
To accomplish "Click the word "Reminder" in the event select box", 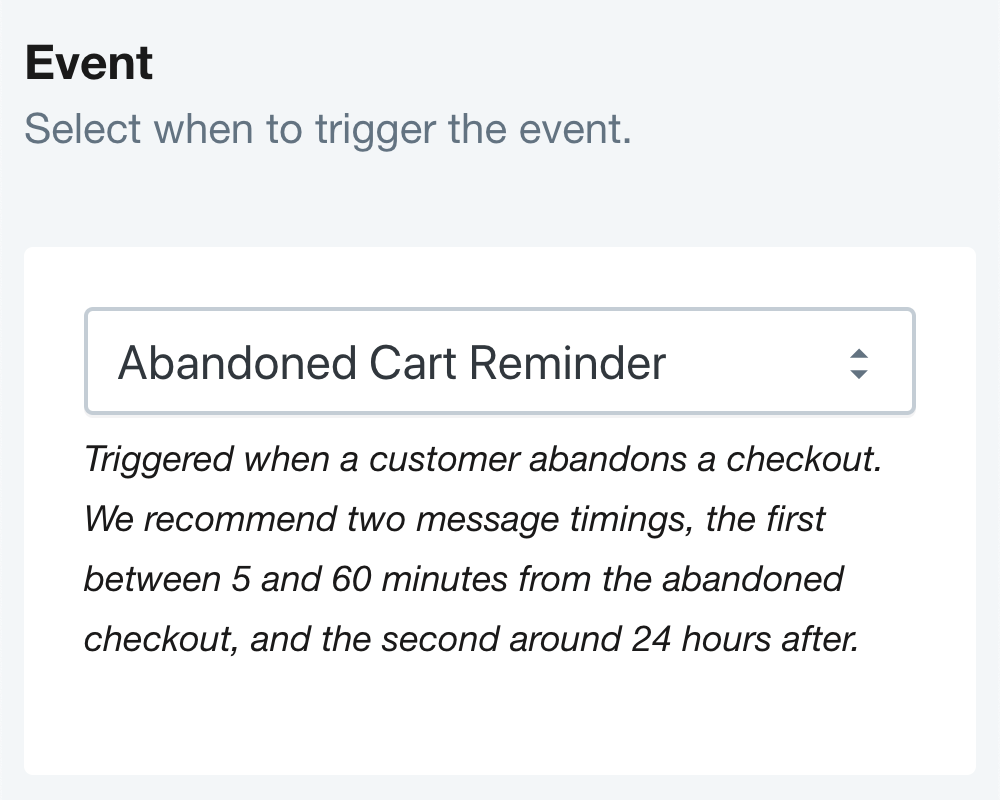I will (567, 363).
